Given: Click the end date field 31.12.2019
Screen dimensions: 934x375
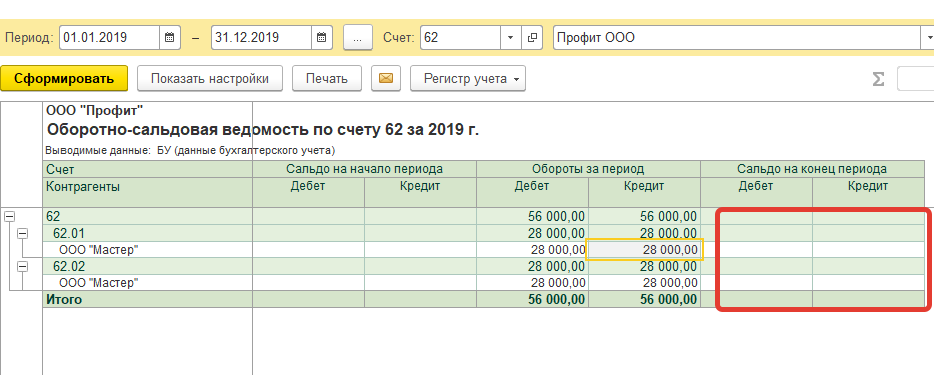Looking at the screenshot, I should (x=261, y=38).
